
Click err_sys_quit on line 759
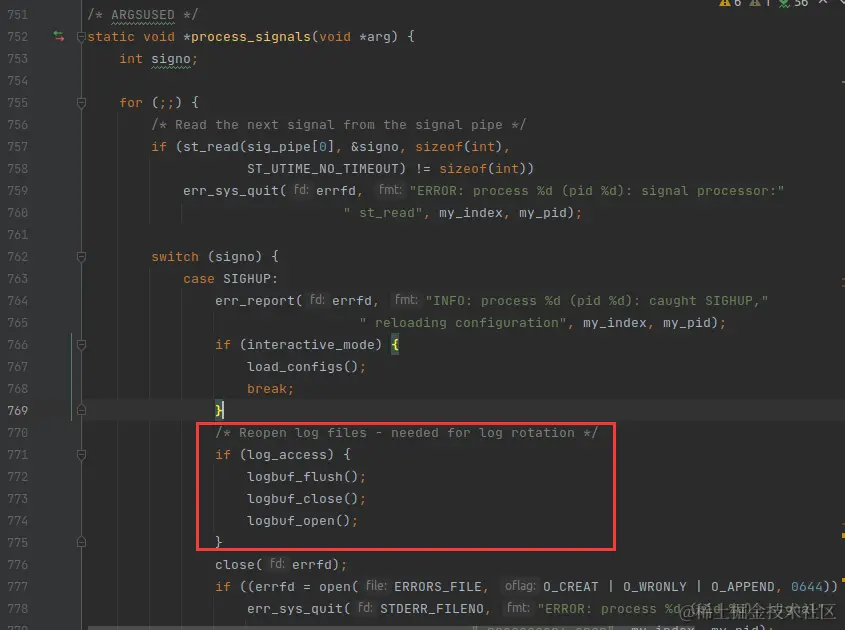[x=231, y=191]
